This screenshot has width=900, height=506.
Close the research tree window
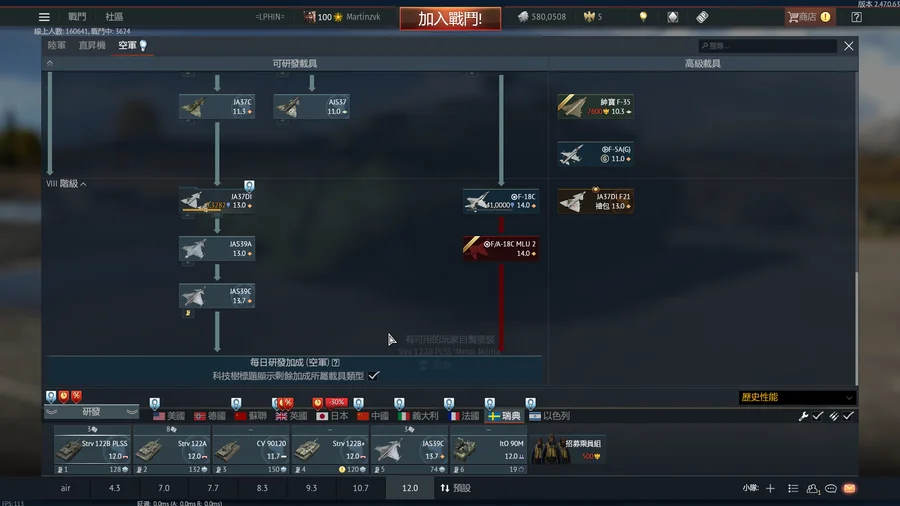pyautogui.click(x=848, y=46)
